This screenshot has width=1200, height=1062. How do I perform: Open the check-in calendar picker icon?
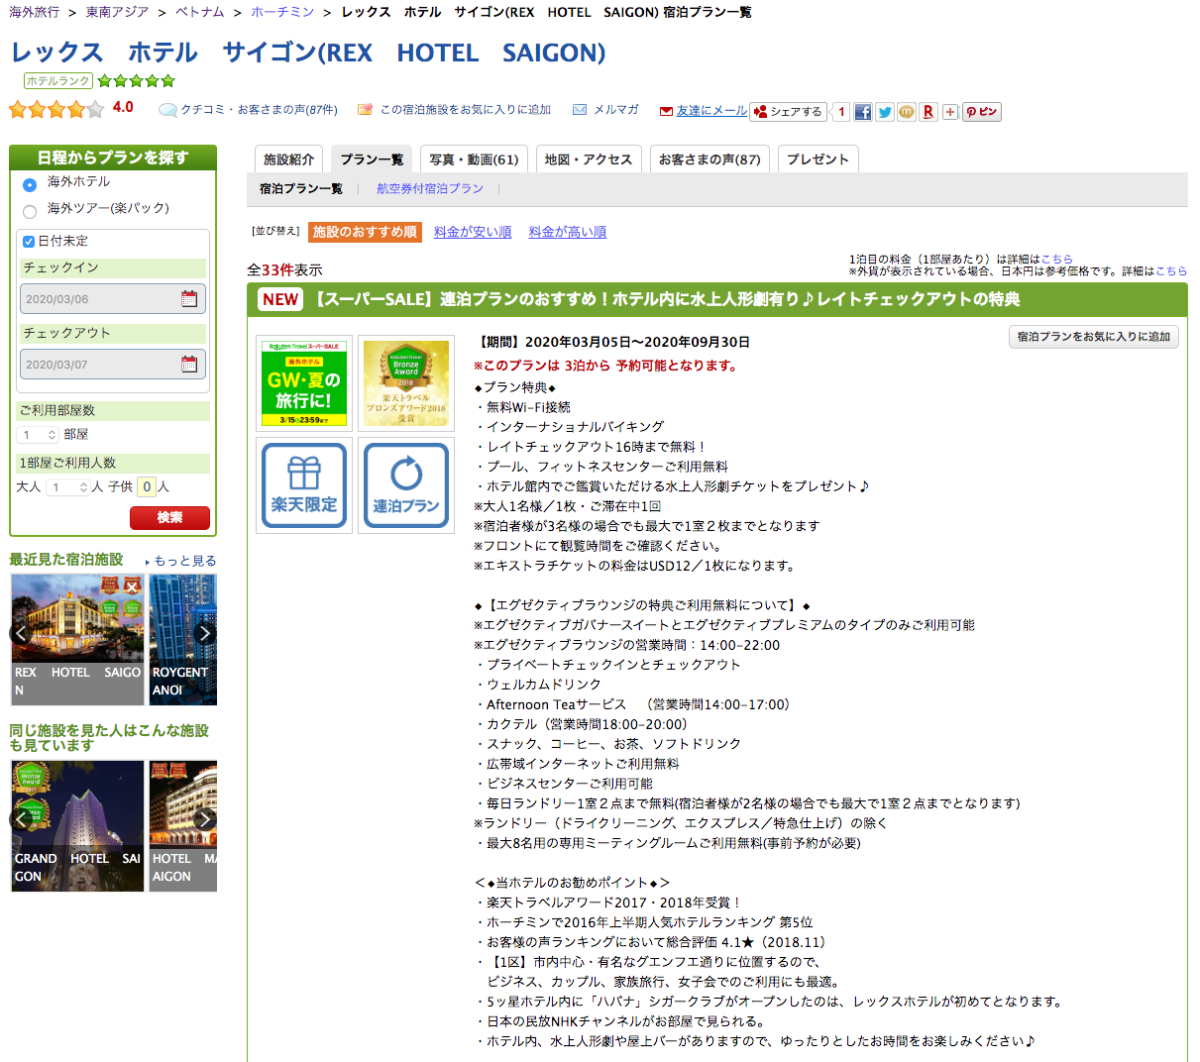coord(189,298)
